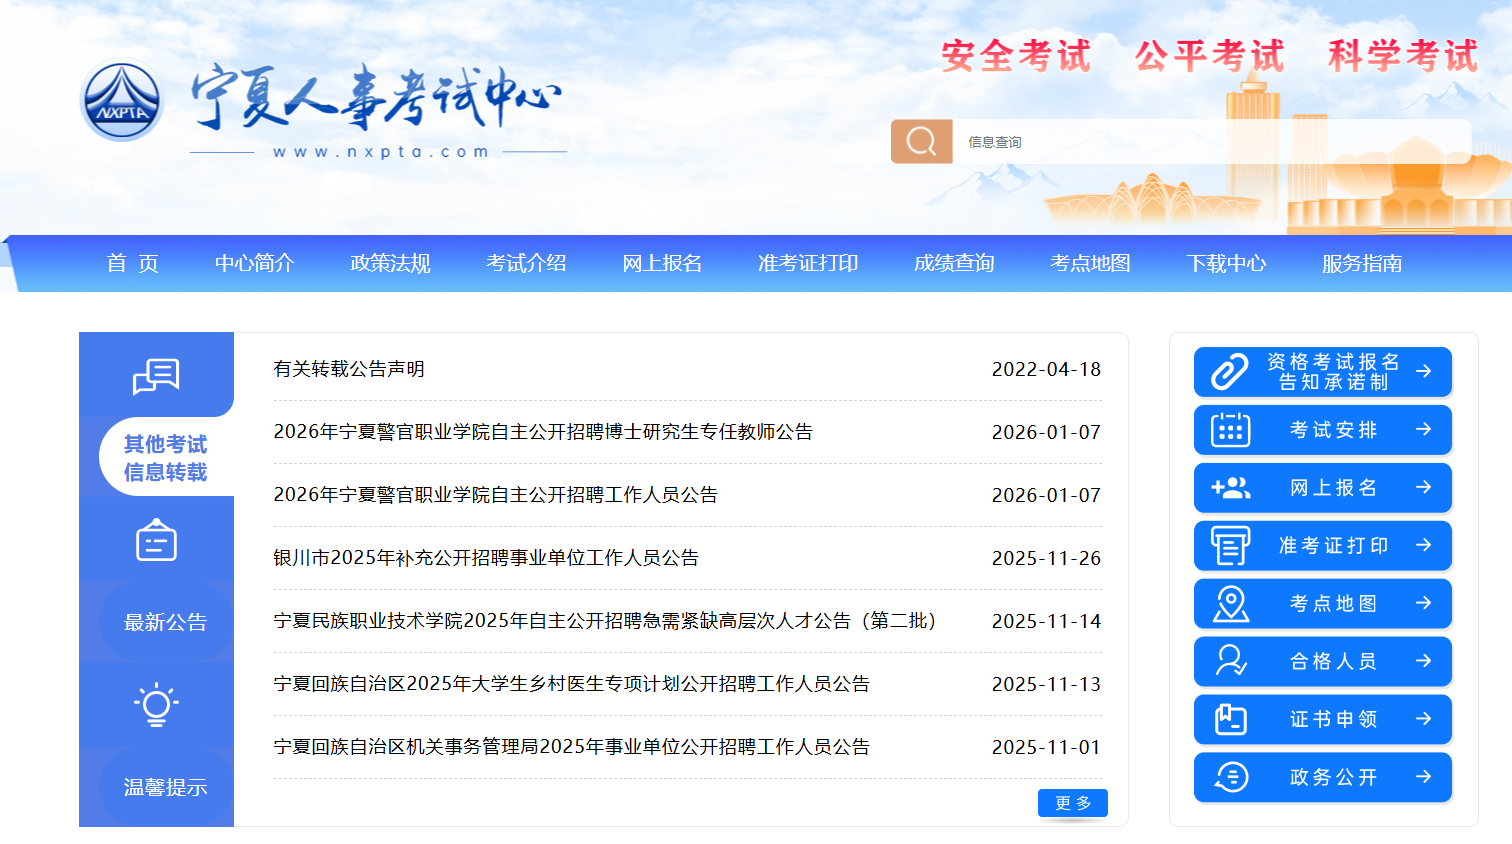1512x844 pixels.
Task: Click the NXPTA circular logo
Action: click(122, 101)
